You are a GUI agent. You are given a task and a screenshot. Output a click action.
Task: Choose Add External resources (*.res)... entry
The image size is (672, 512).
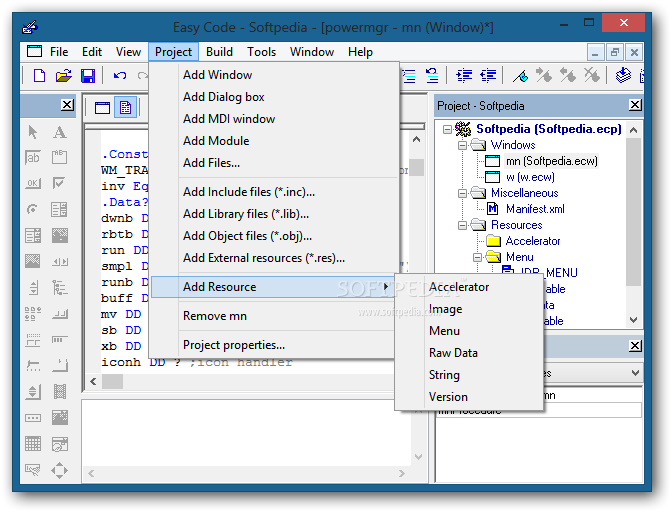[x=275, y=258]
